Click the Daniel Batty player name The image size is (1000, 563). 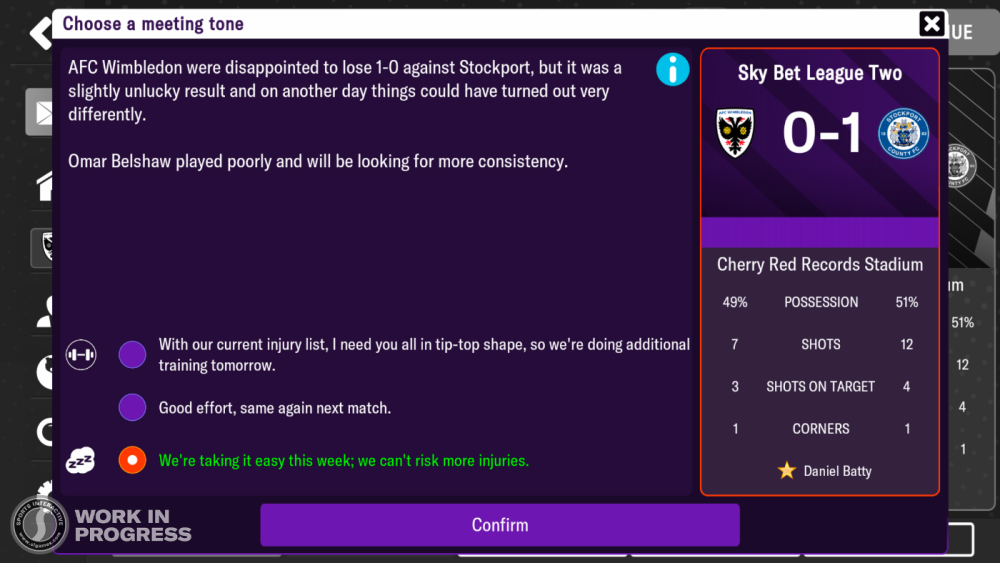837,471
